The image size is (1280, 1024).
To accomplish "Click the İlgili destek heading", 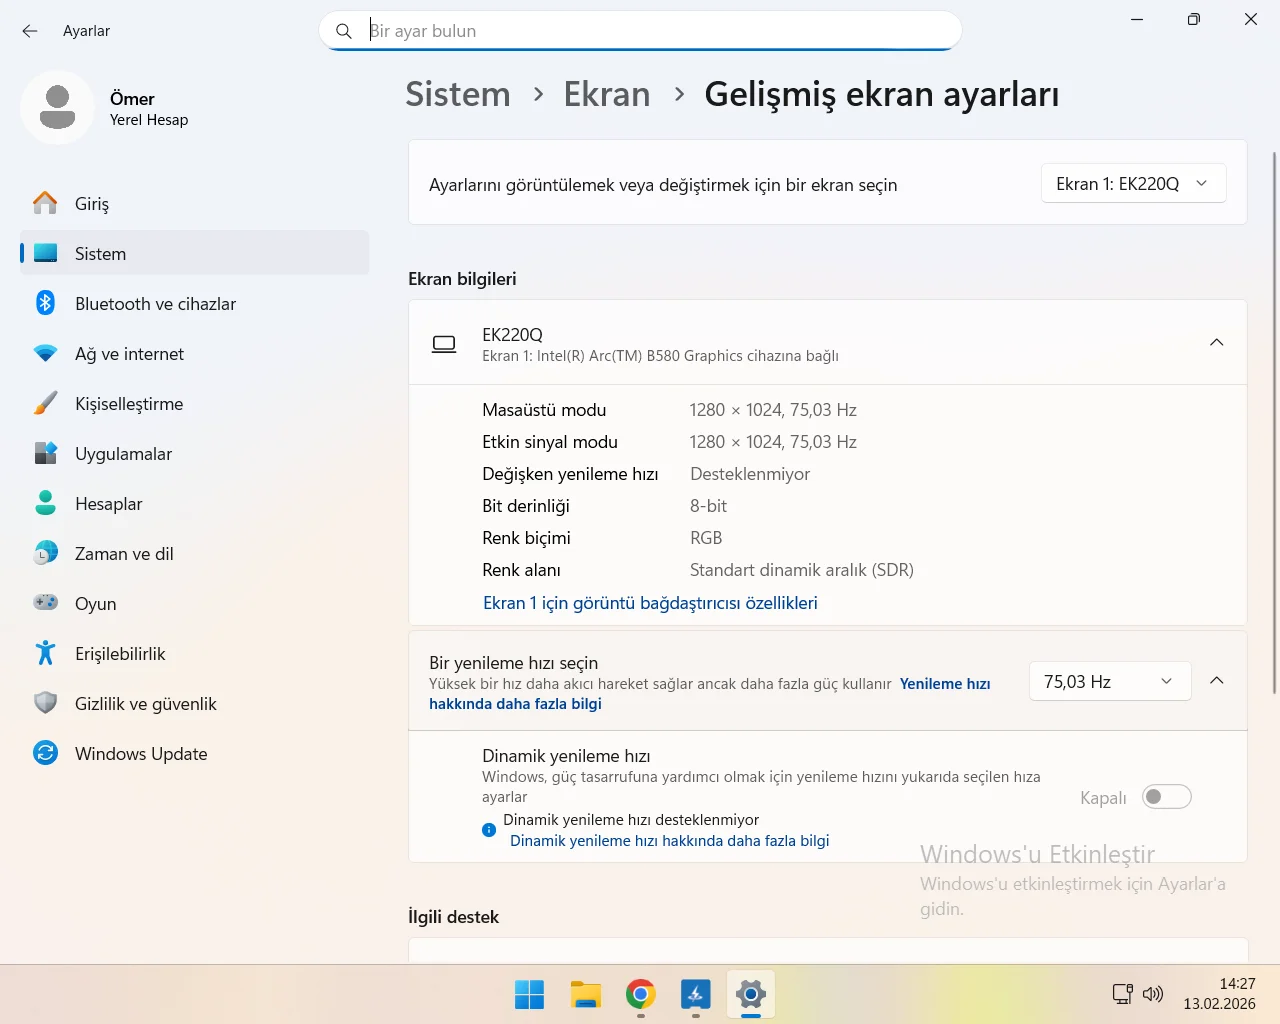I will (x=453, y=917).
